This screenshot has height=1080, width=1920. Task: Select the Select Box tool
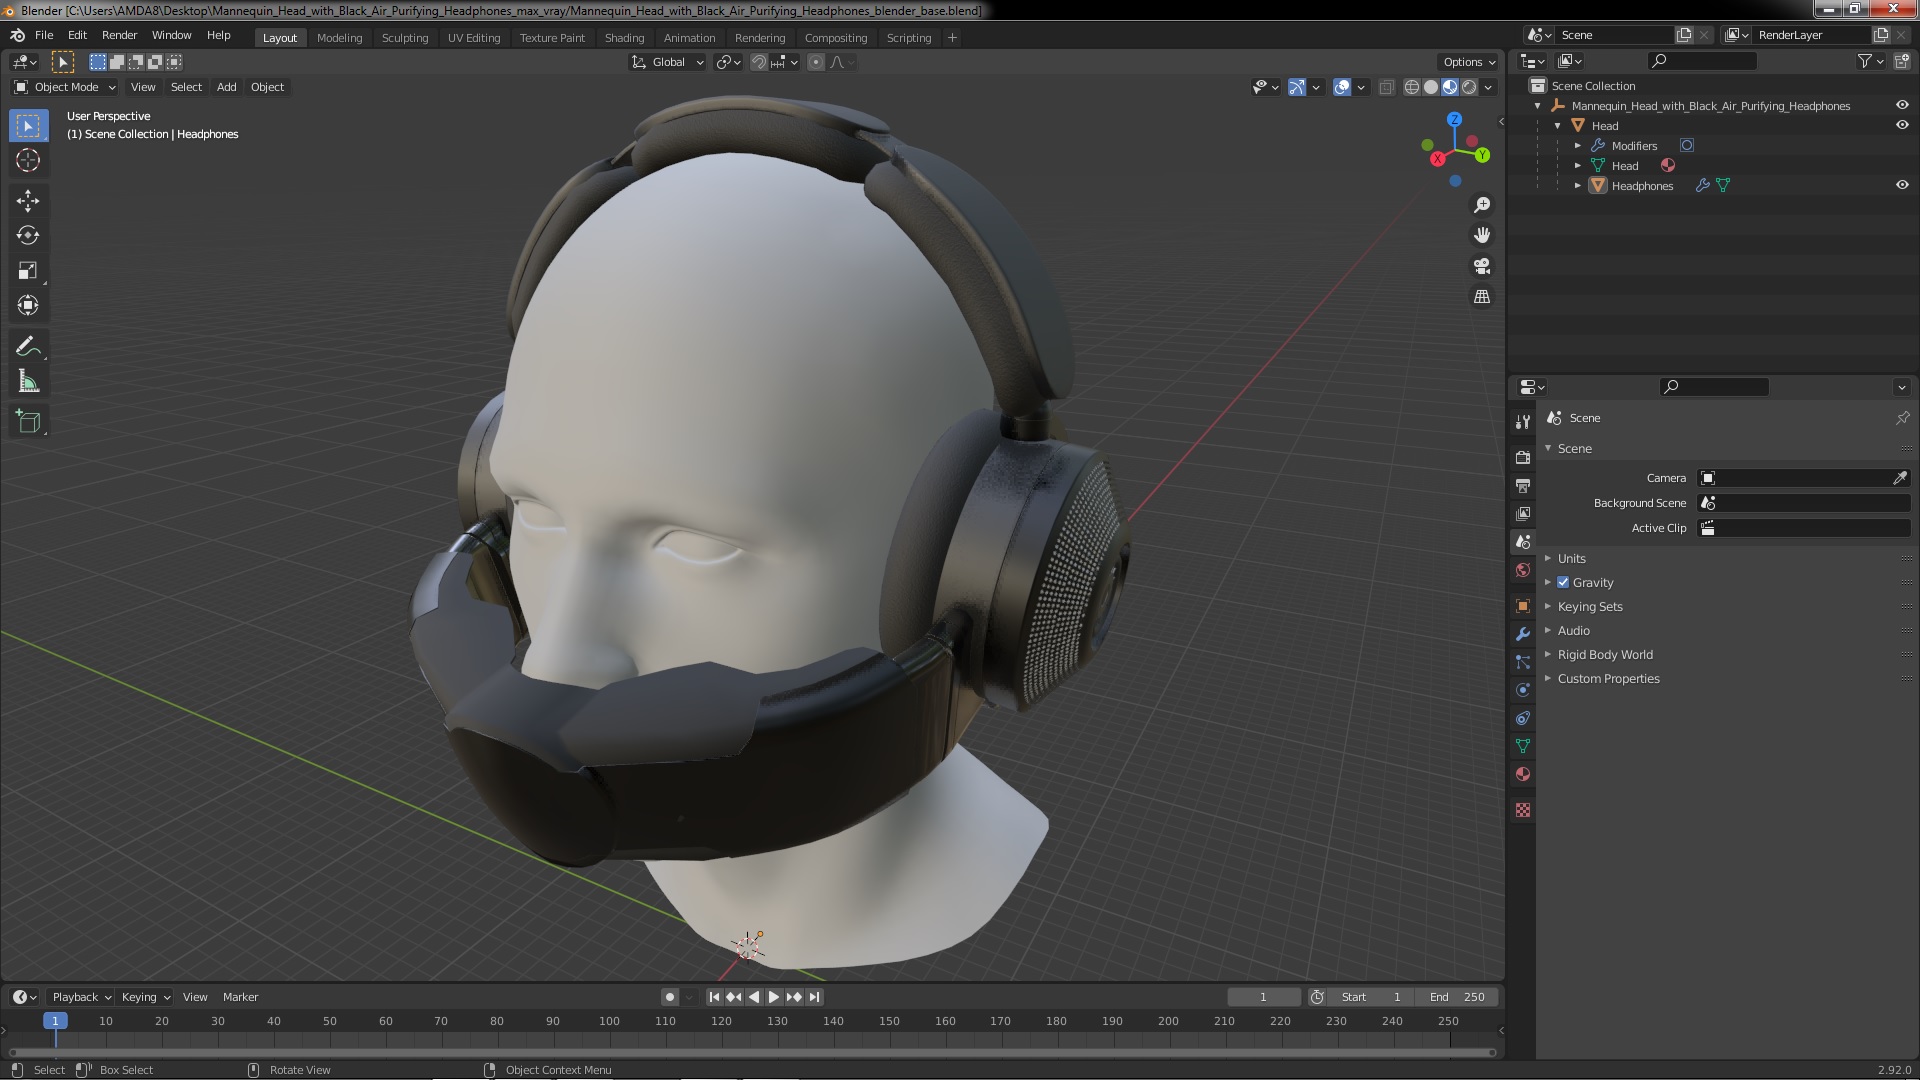pyautogui.click(x=28, y=126)
